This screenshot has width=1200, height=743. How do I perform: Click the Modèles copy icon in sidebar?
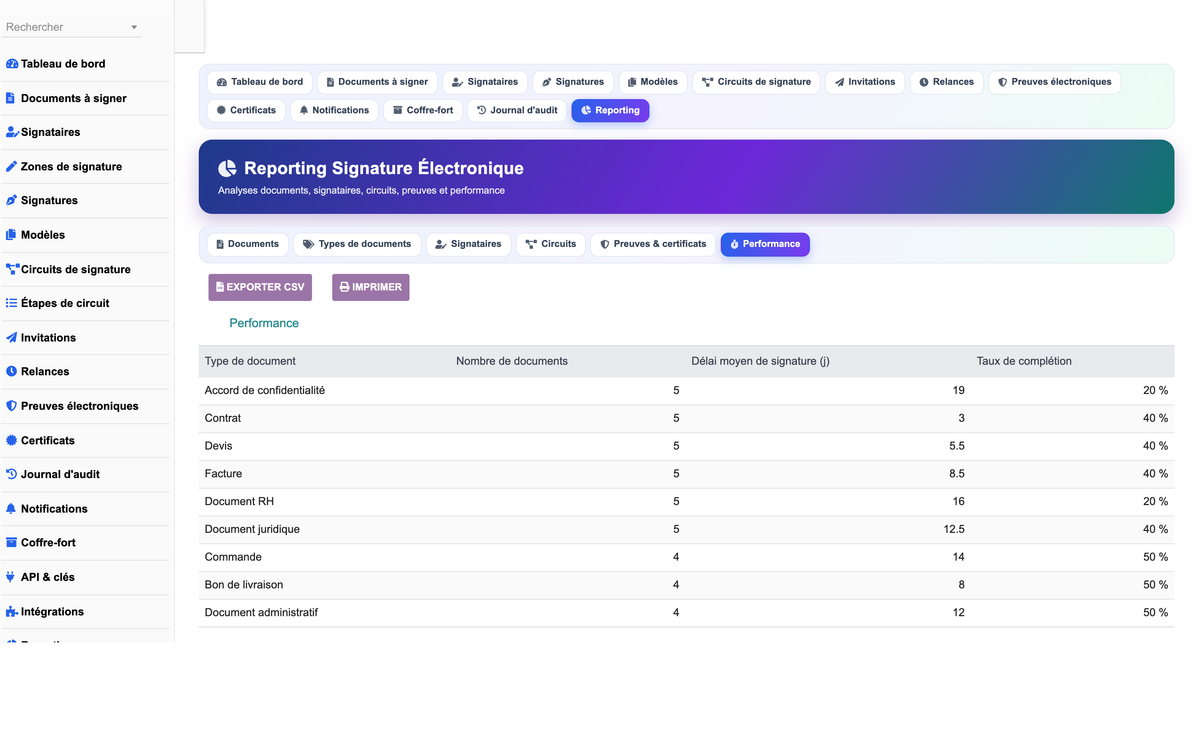click(x=12, y=235)
